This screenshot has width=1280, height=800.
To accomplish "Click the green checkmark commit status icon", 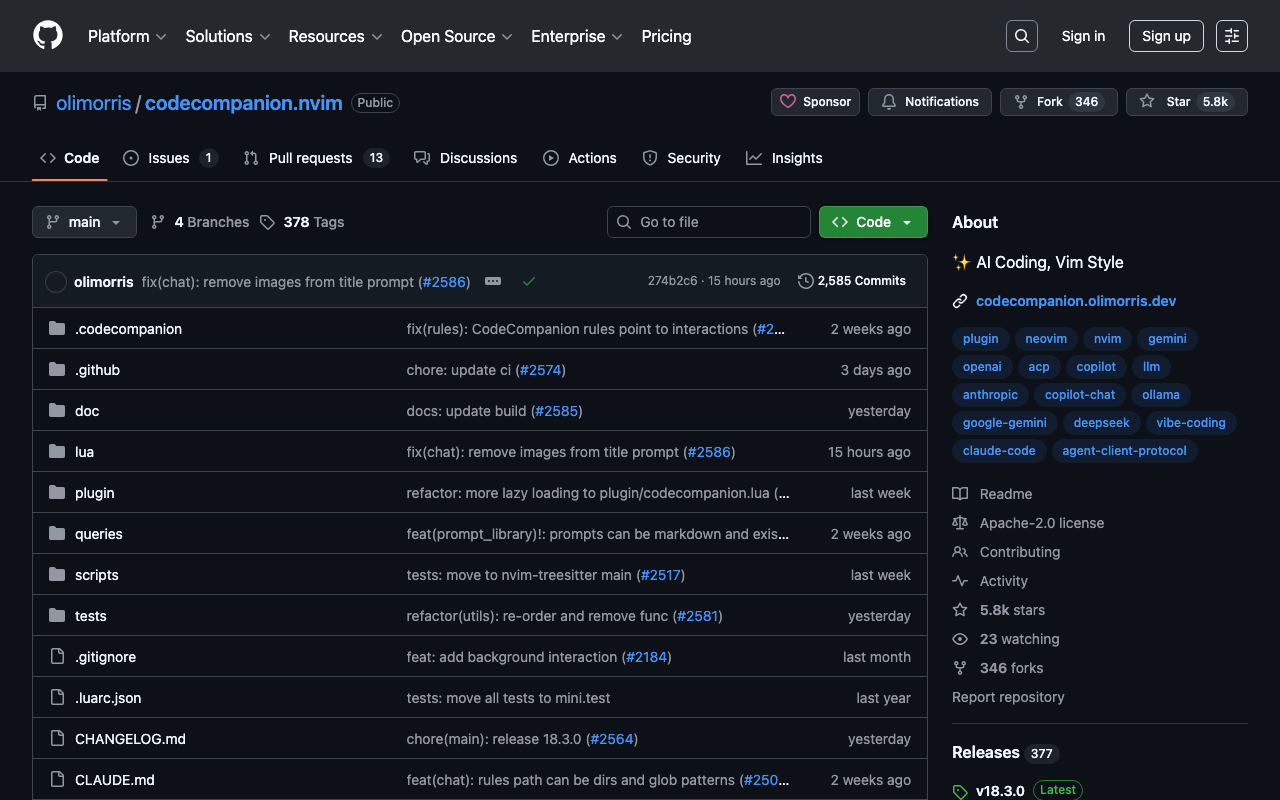I will (529, 282).
